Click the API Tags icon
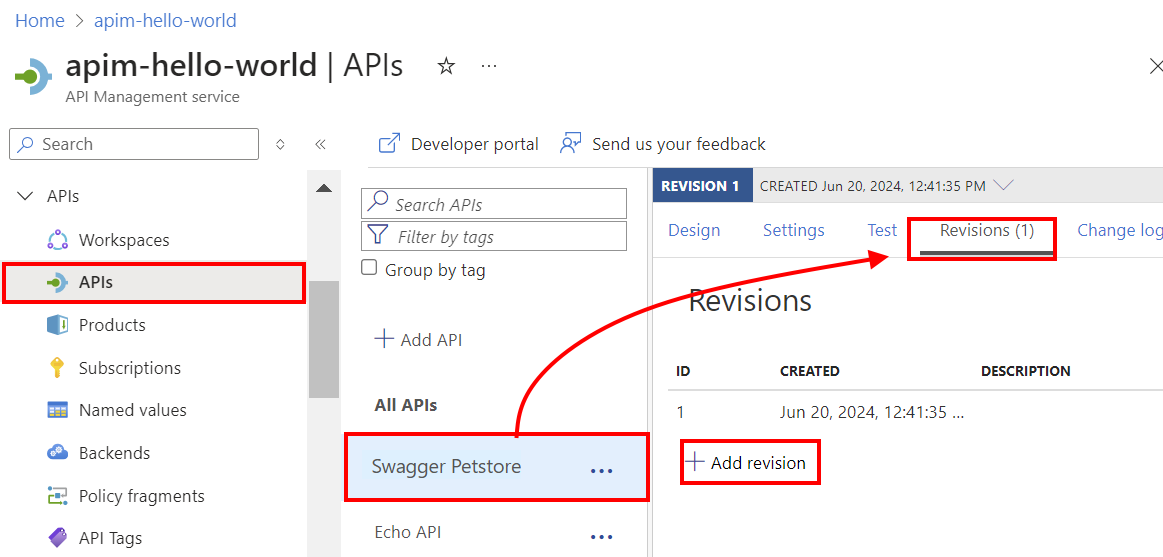 tap(57, 538)
